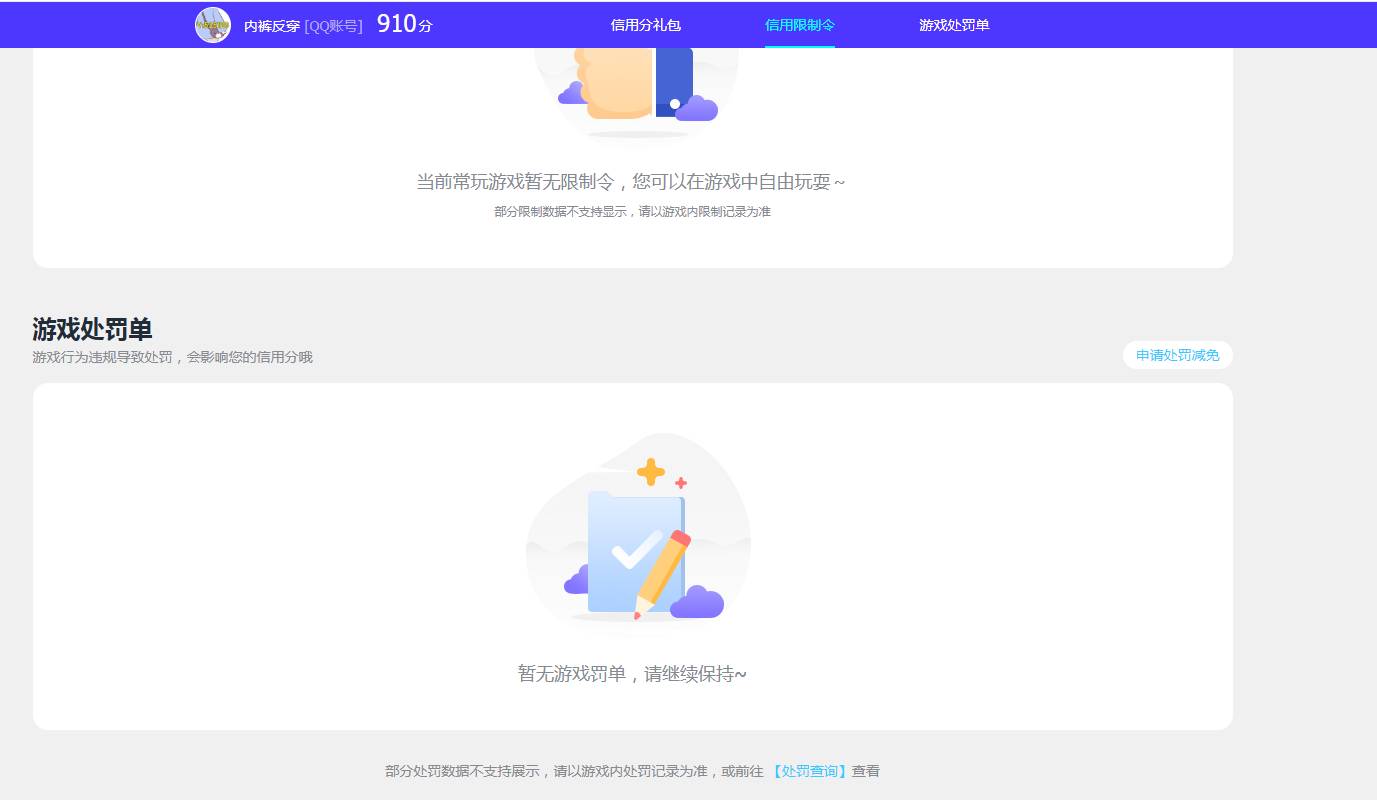Viewport: 1377px width, 800px height.
Task: Click the small red plus near the folder
Action: (680, 485)
